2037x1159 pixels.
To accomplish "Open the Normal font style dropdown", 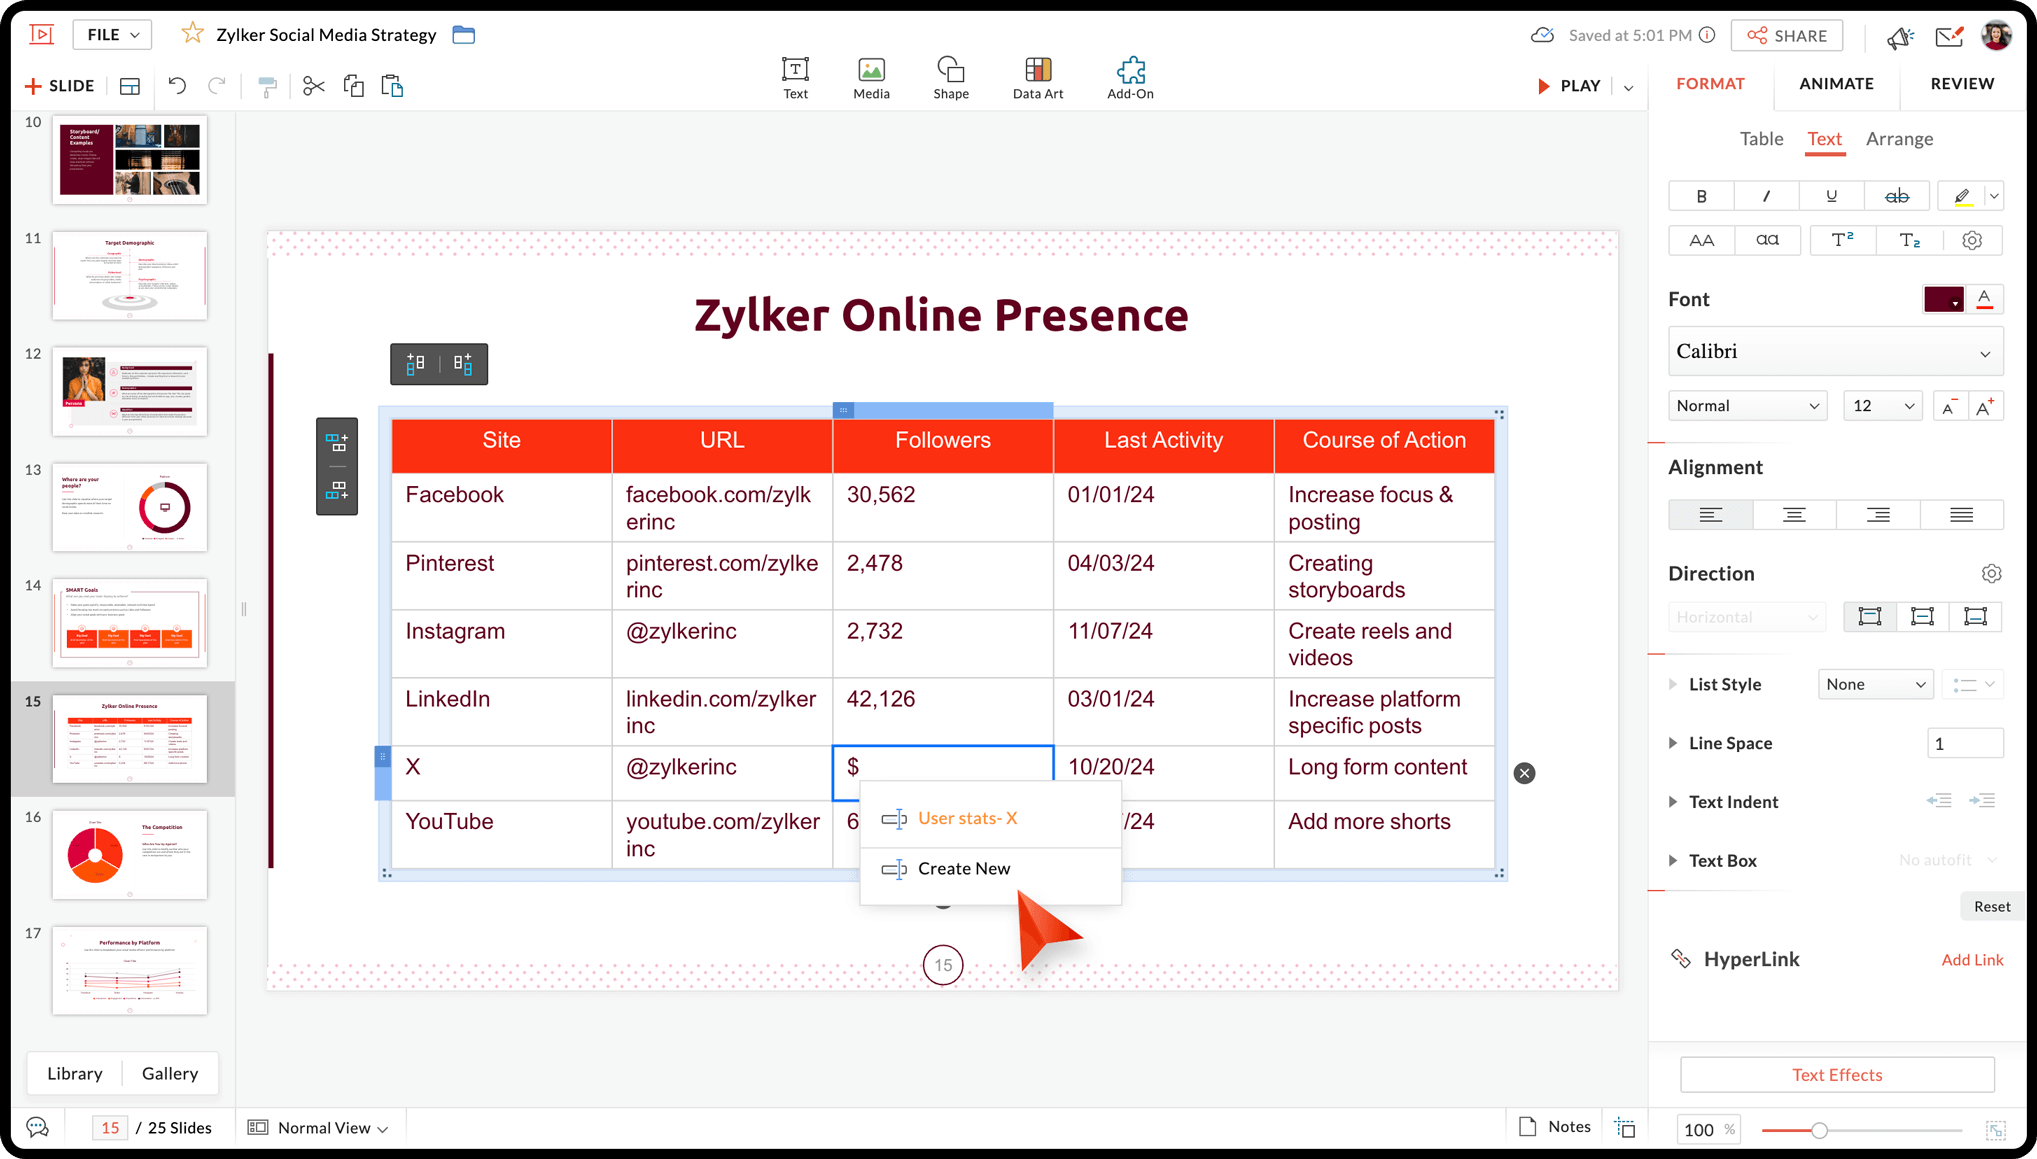I will click(1747, 406).
